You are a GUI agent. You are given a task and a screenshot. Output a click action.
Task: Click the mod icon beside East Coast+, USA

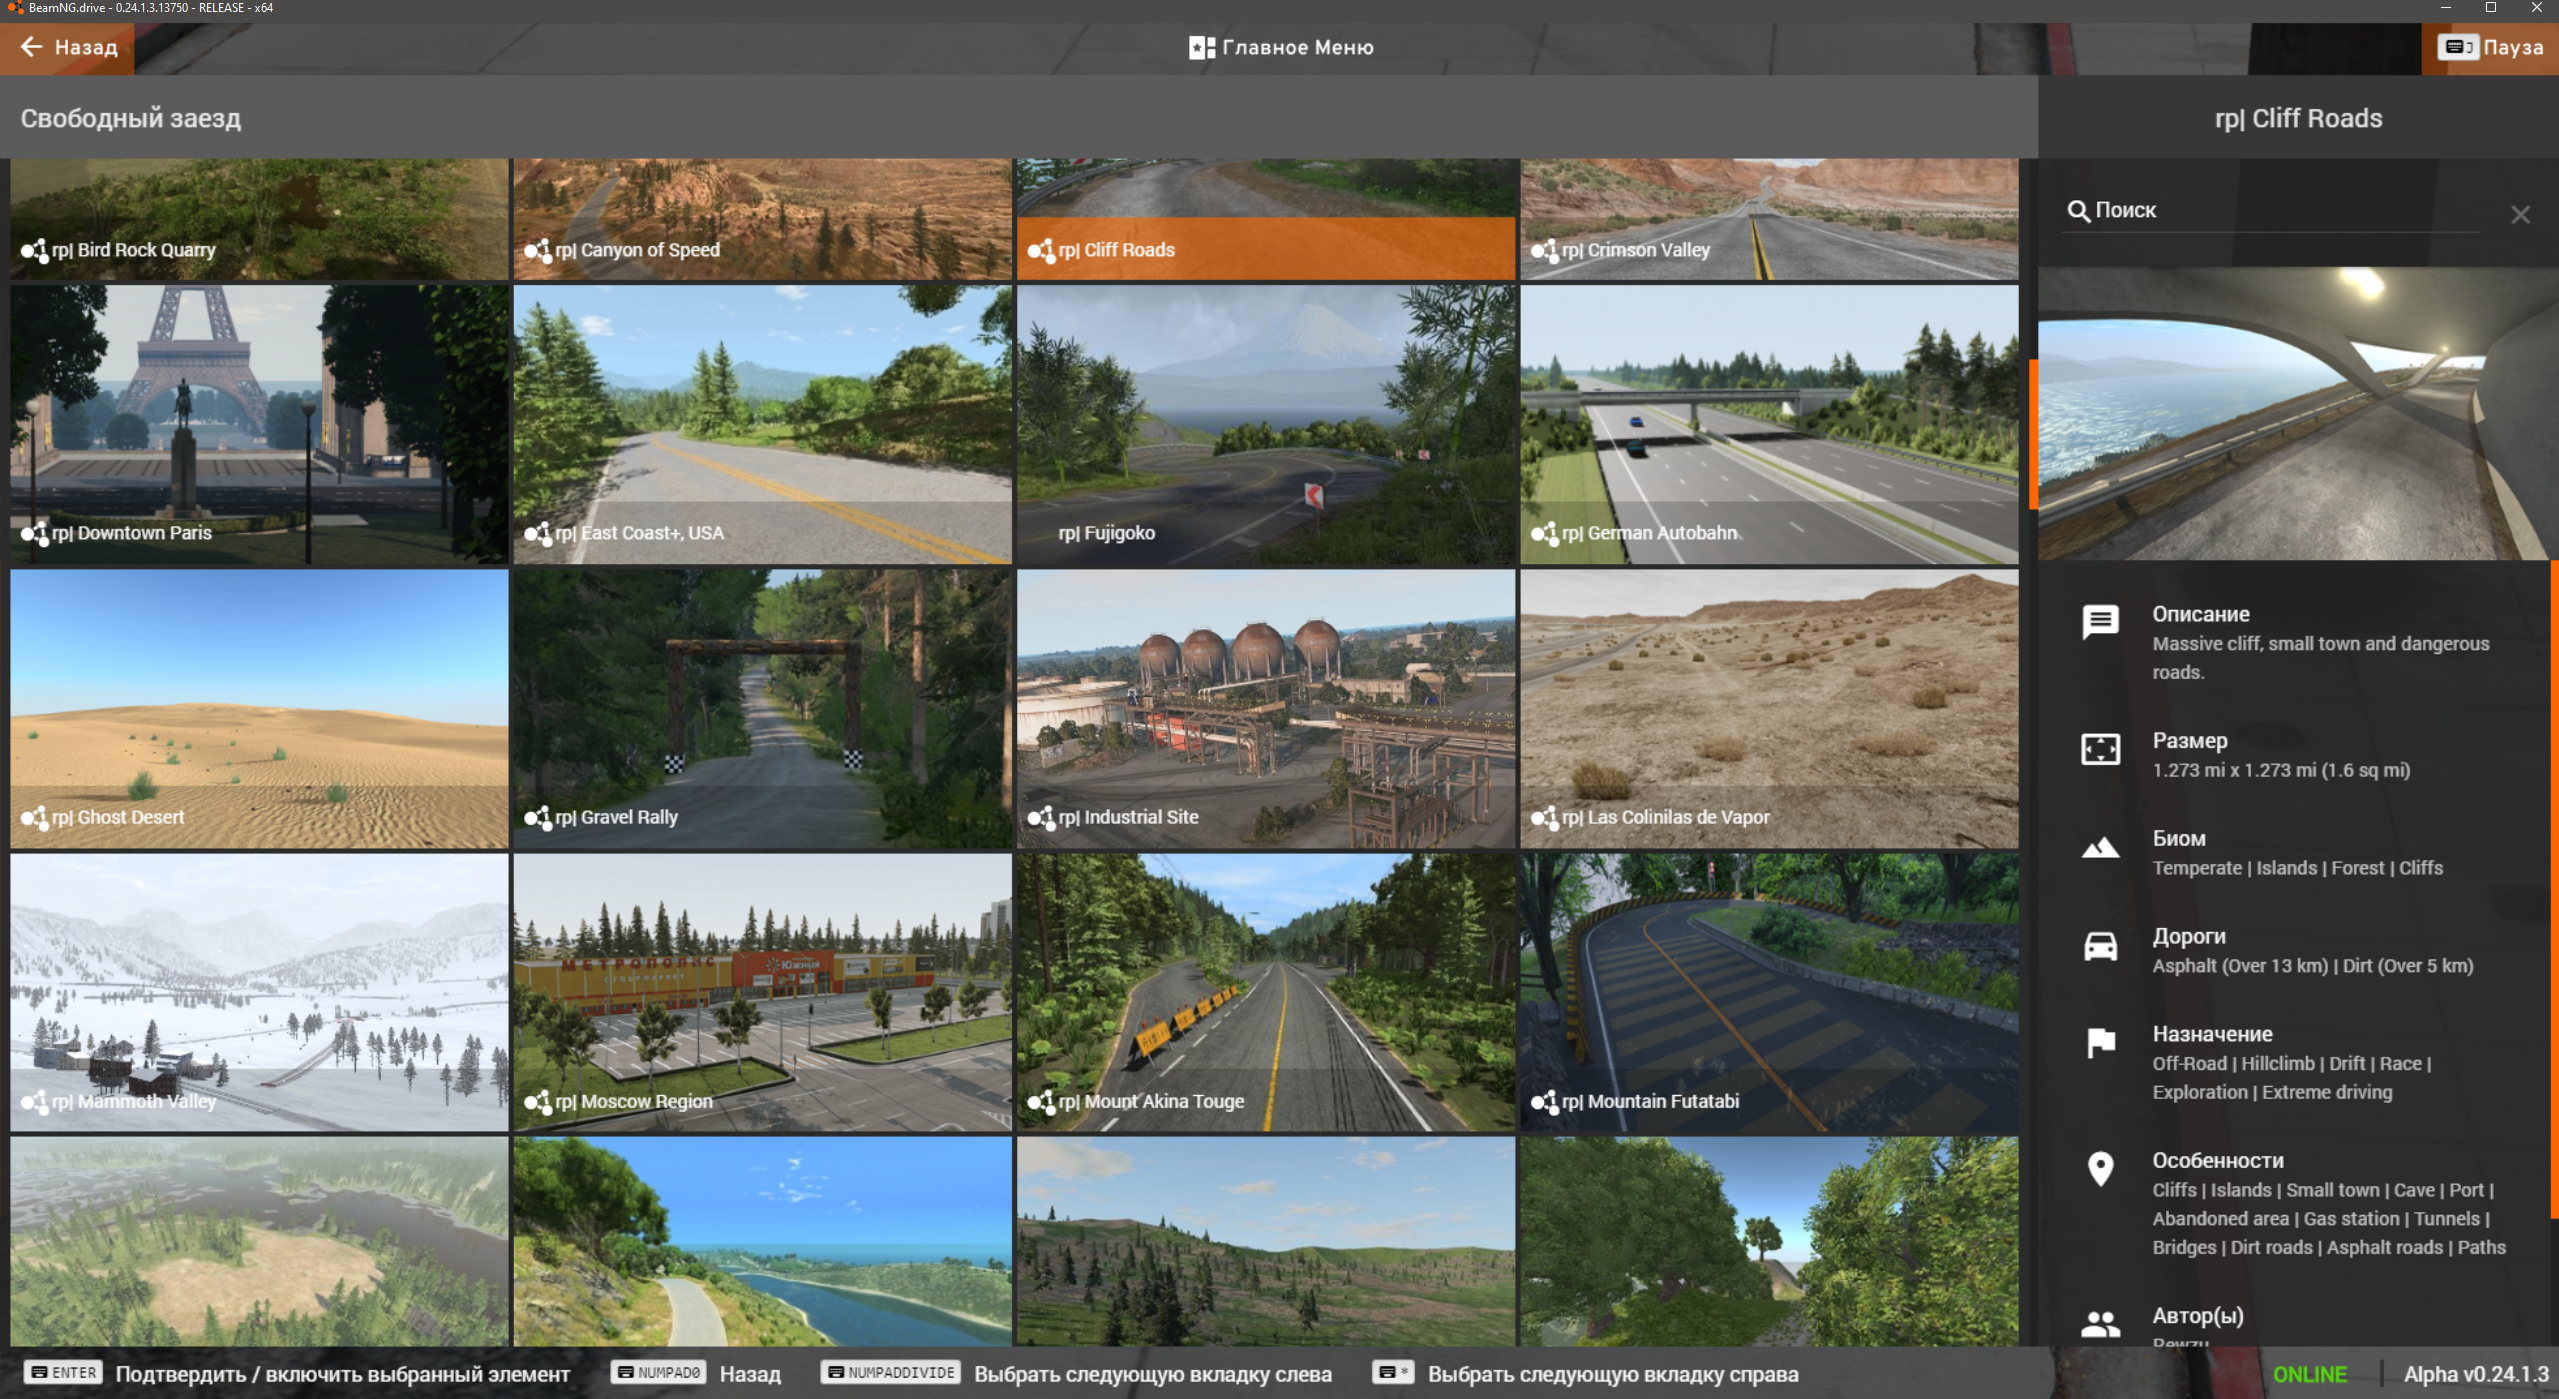point(538,533)
